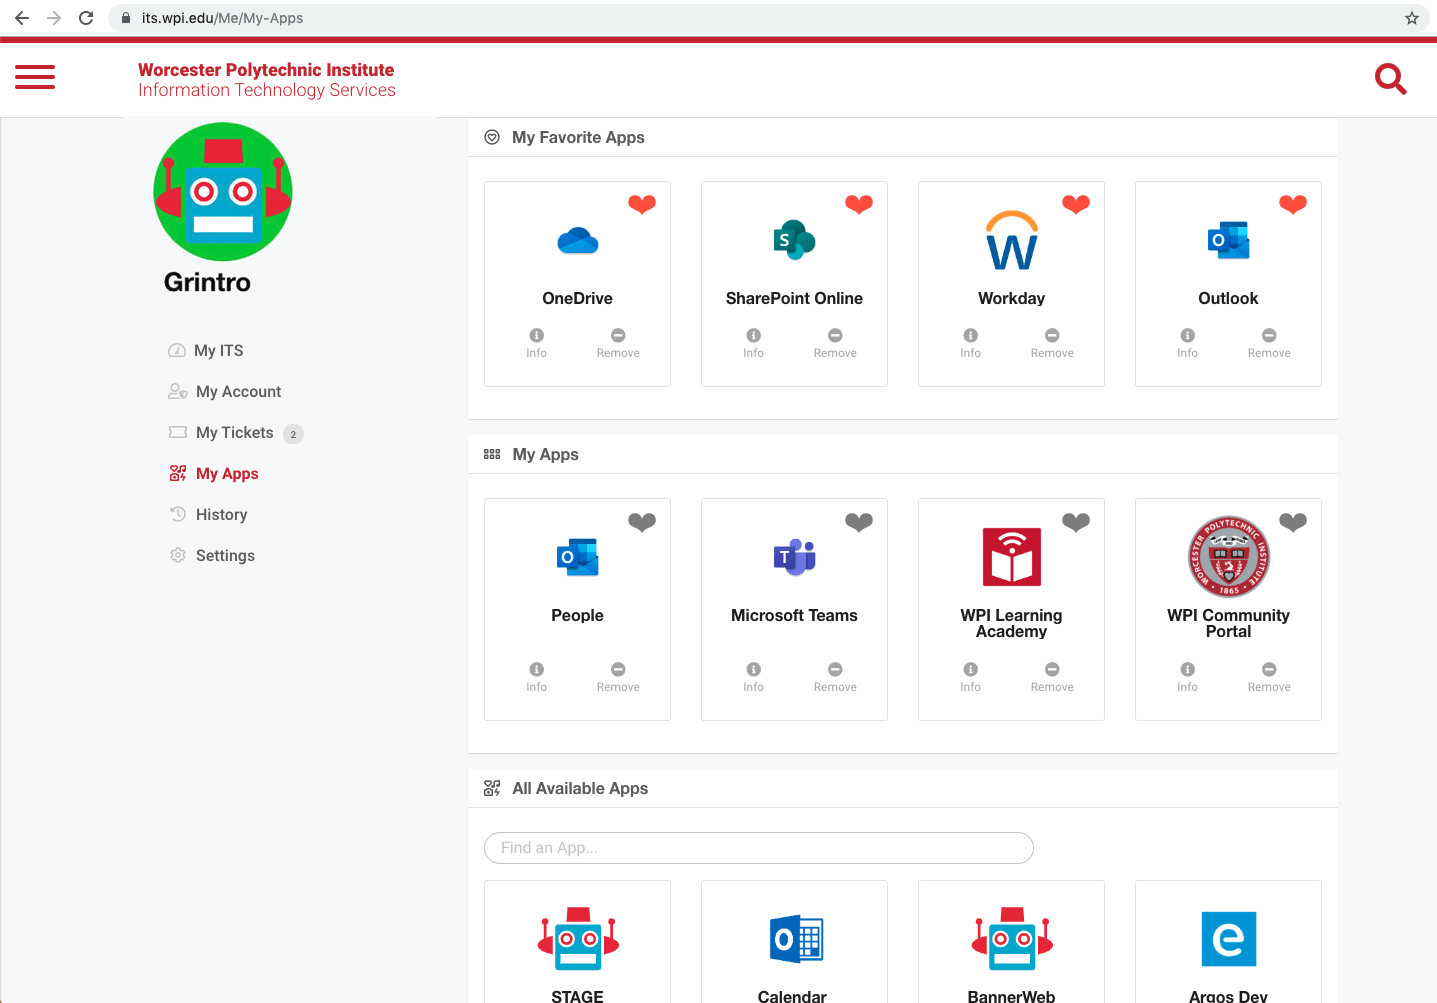Open the Outlook favorite app icon
This screenshot has width=1437, height=1003.
1229,240
